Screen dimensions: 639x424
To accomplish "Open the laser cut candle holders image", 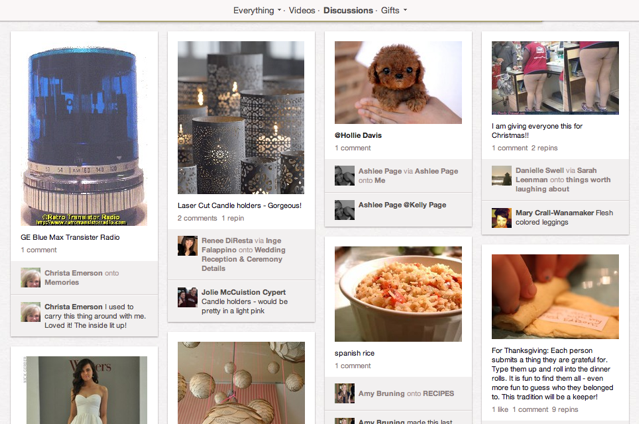I will point(241,117).
